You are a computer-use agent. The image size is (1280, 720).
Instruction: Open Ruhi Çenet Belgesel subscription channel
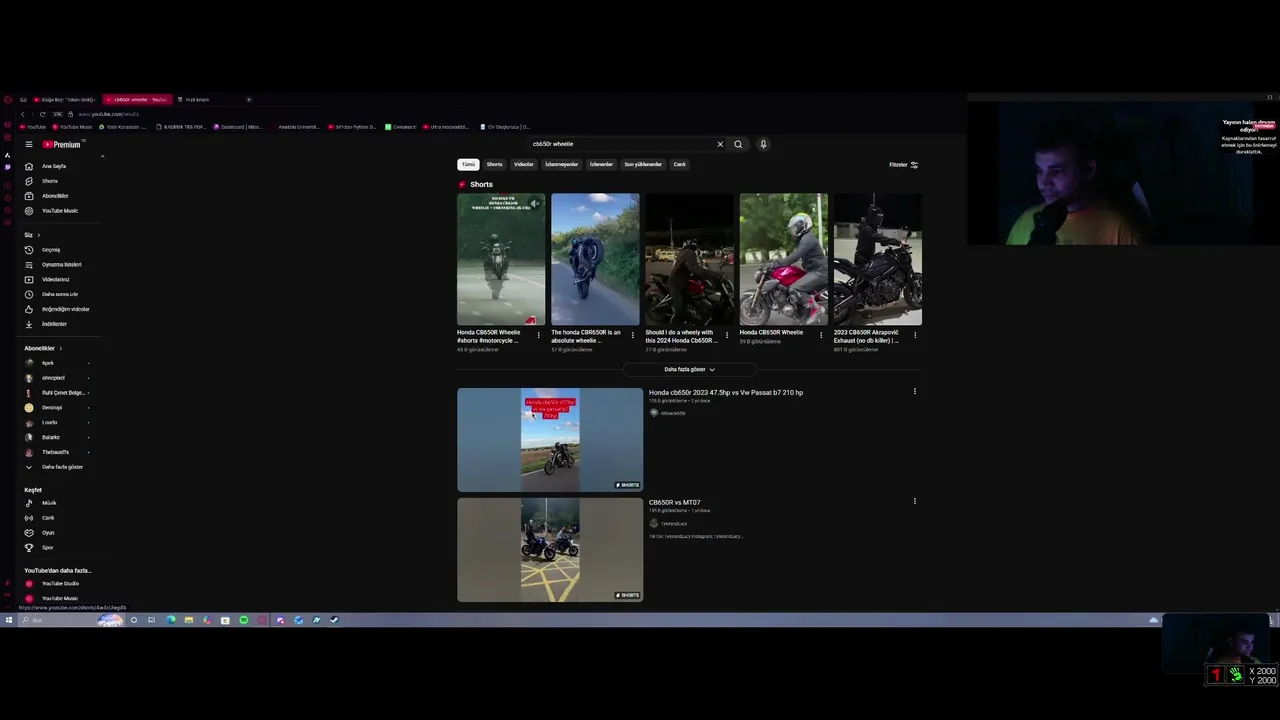pyautogui.click(x=63, y=393)
